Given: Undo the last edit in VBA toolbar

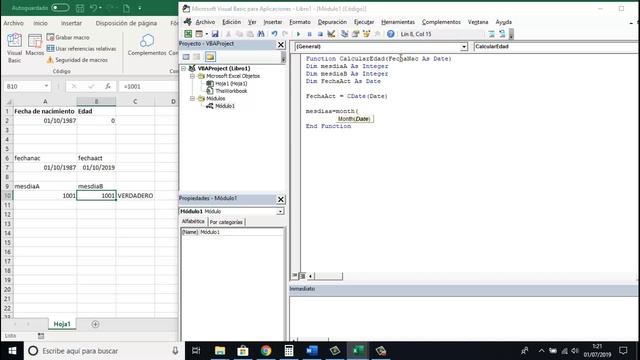Looking at the screenshot, I should coord(274,34).
